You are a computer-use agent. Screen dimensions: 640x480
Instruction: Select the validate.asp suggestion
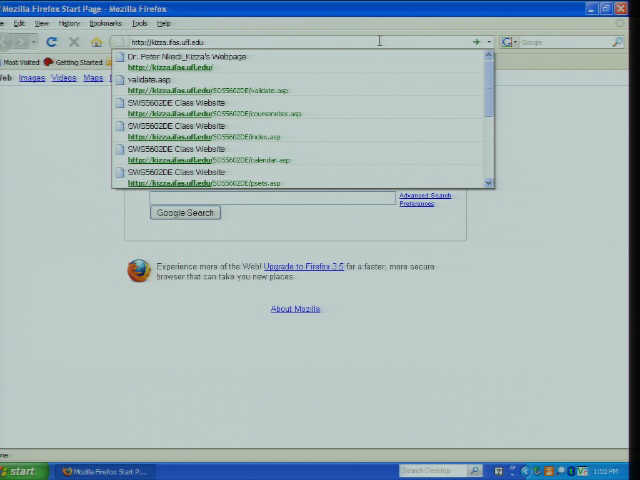pyautogui.click(x=298, y=85)
